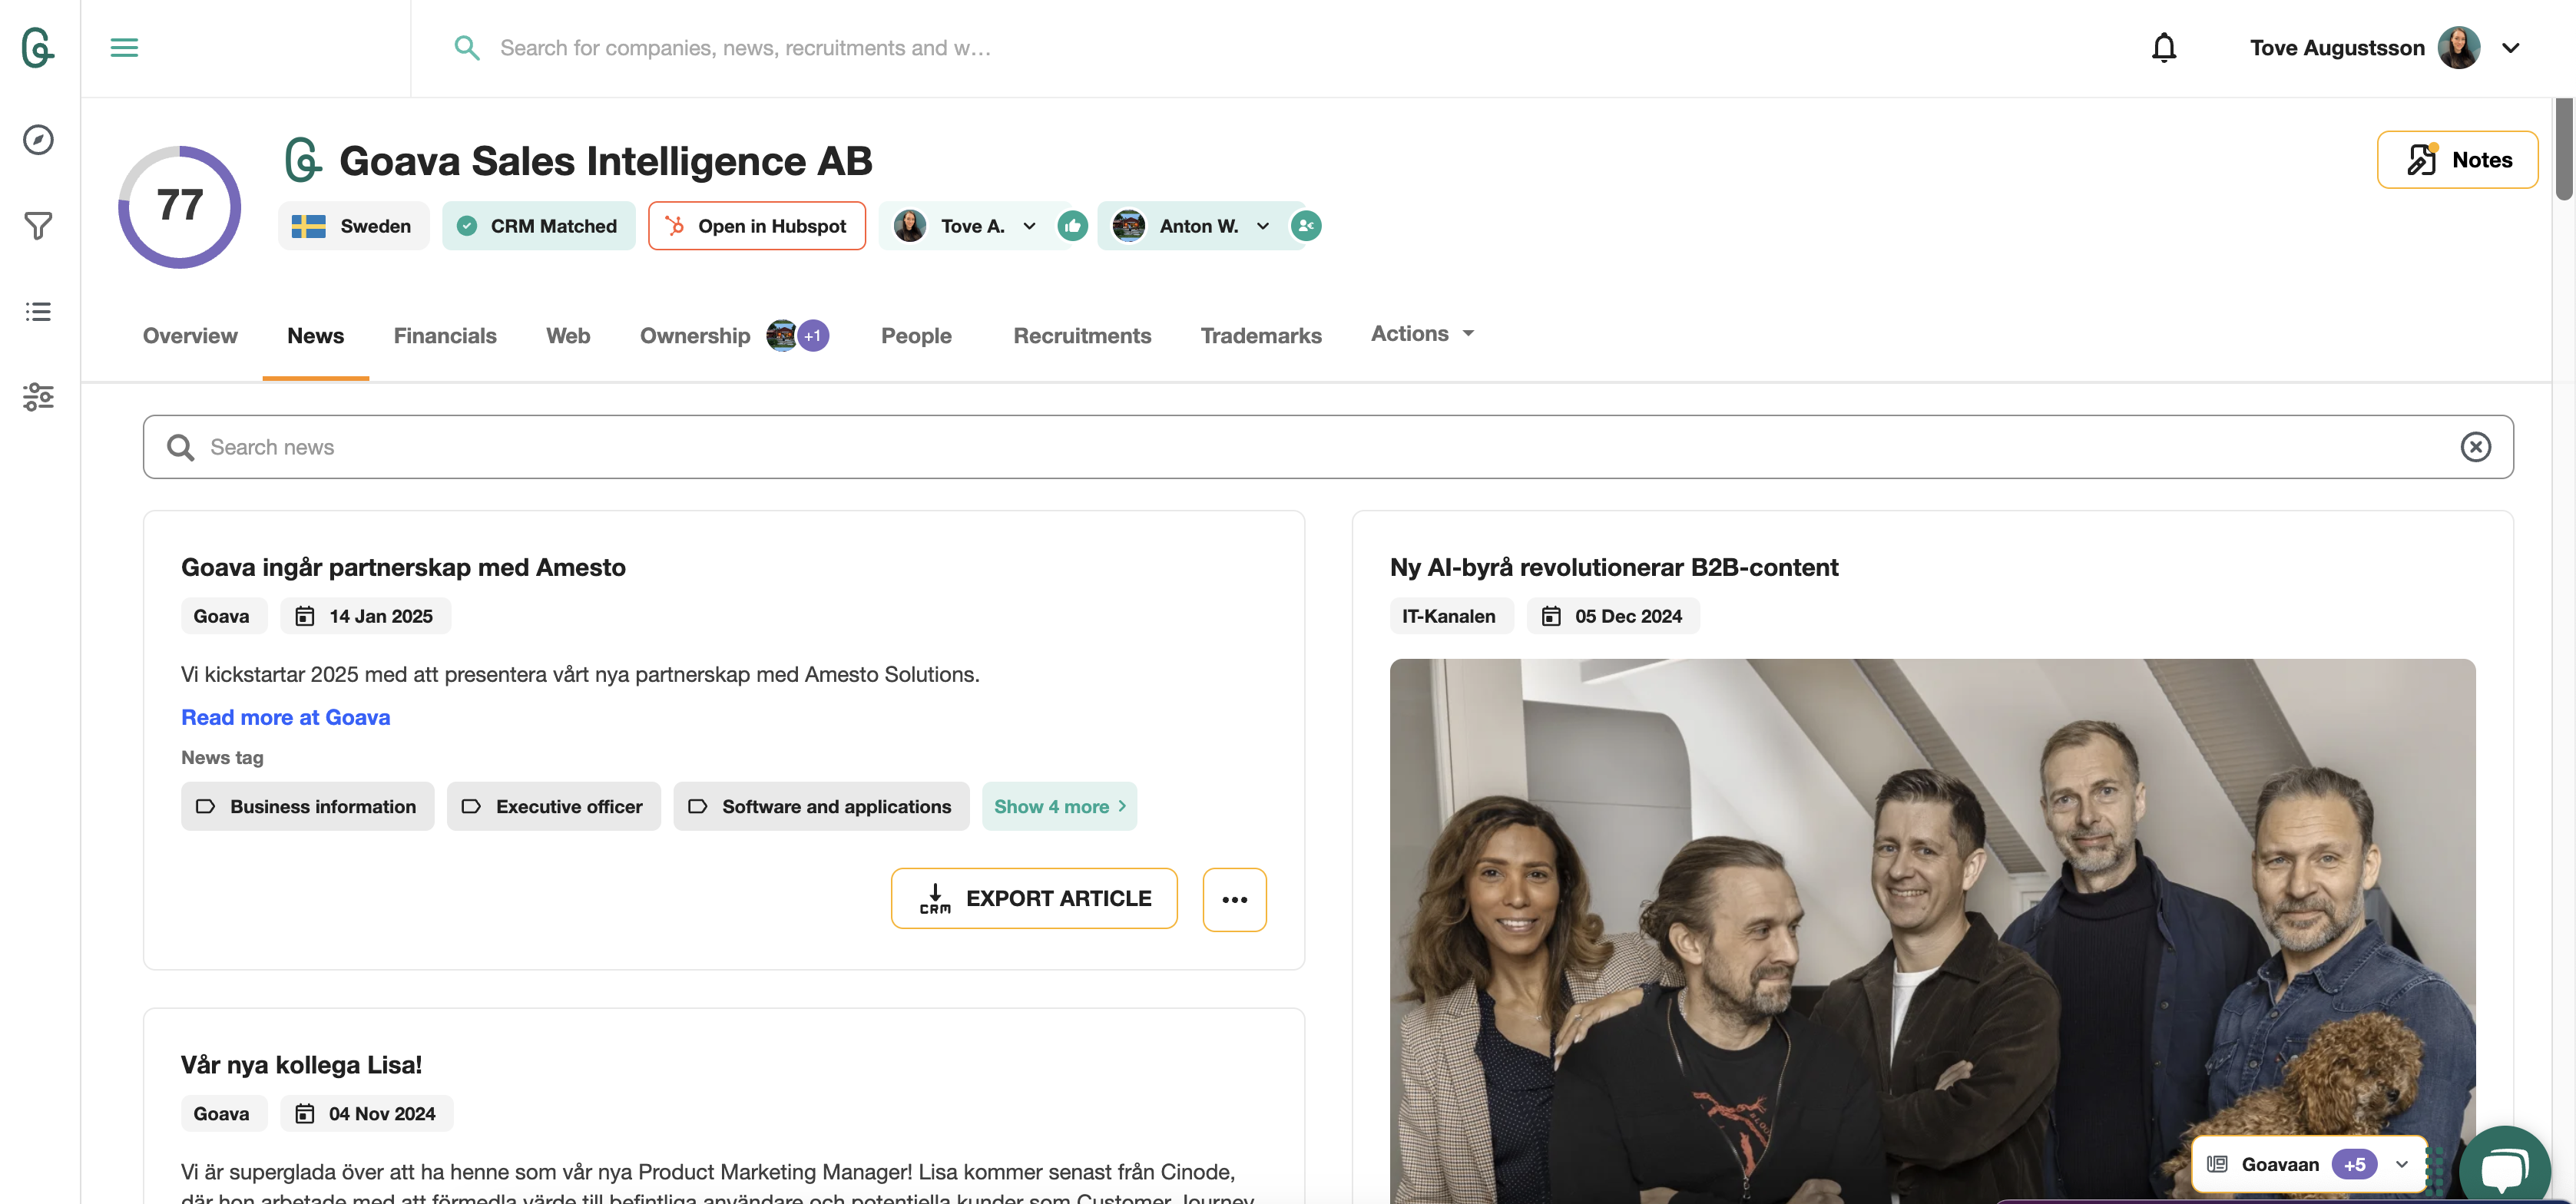Open the Actions dropdown menu
Viewport: 2576px width, 1204px height.
click(x=1422, y=334)
